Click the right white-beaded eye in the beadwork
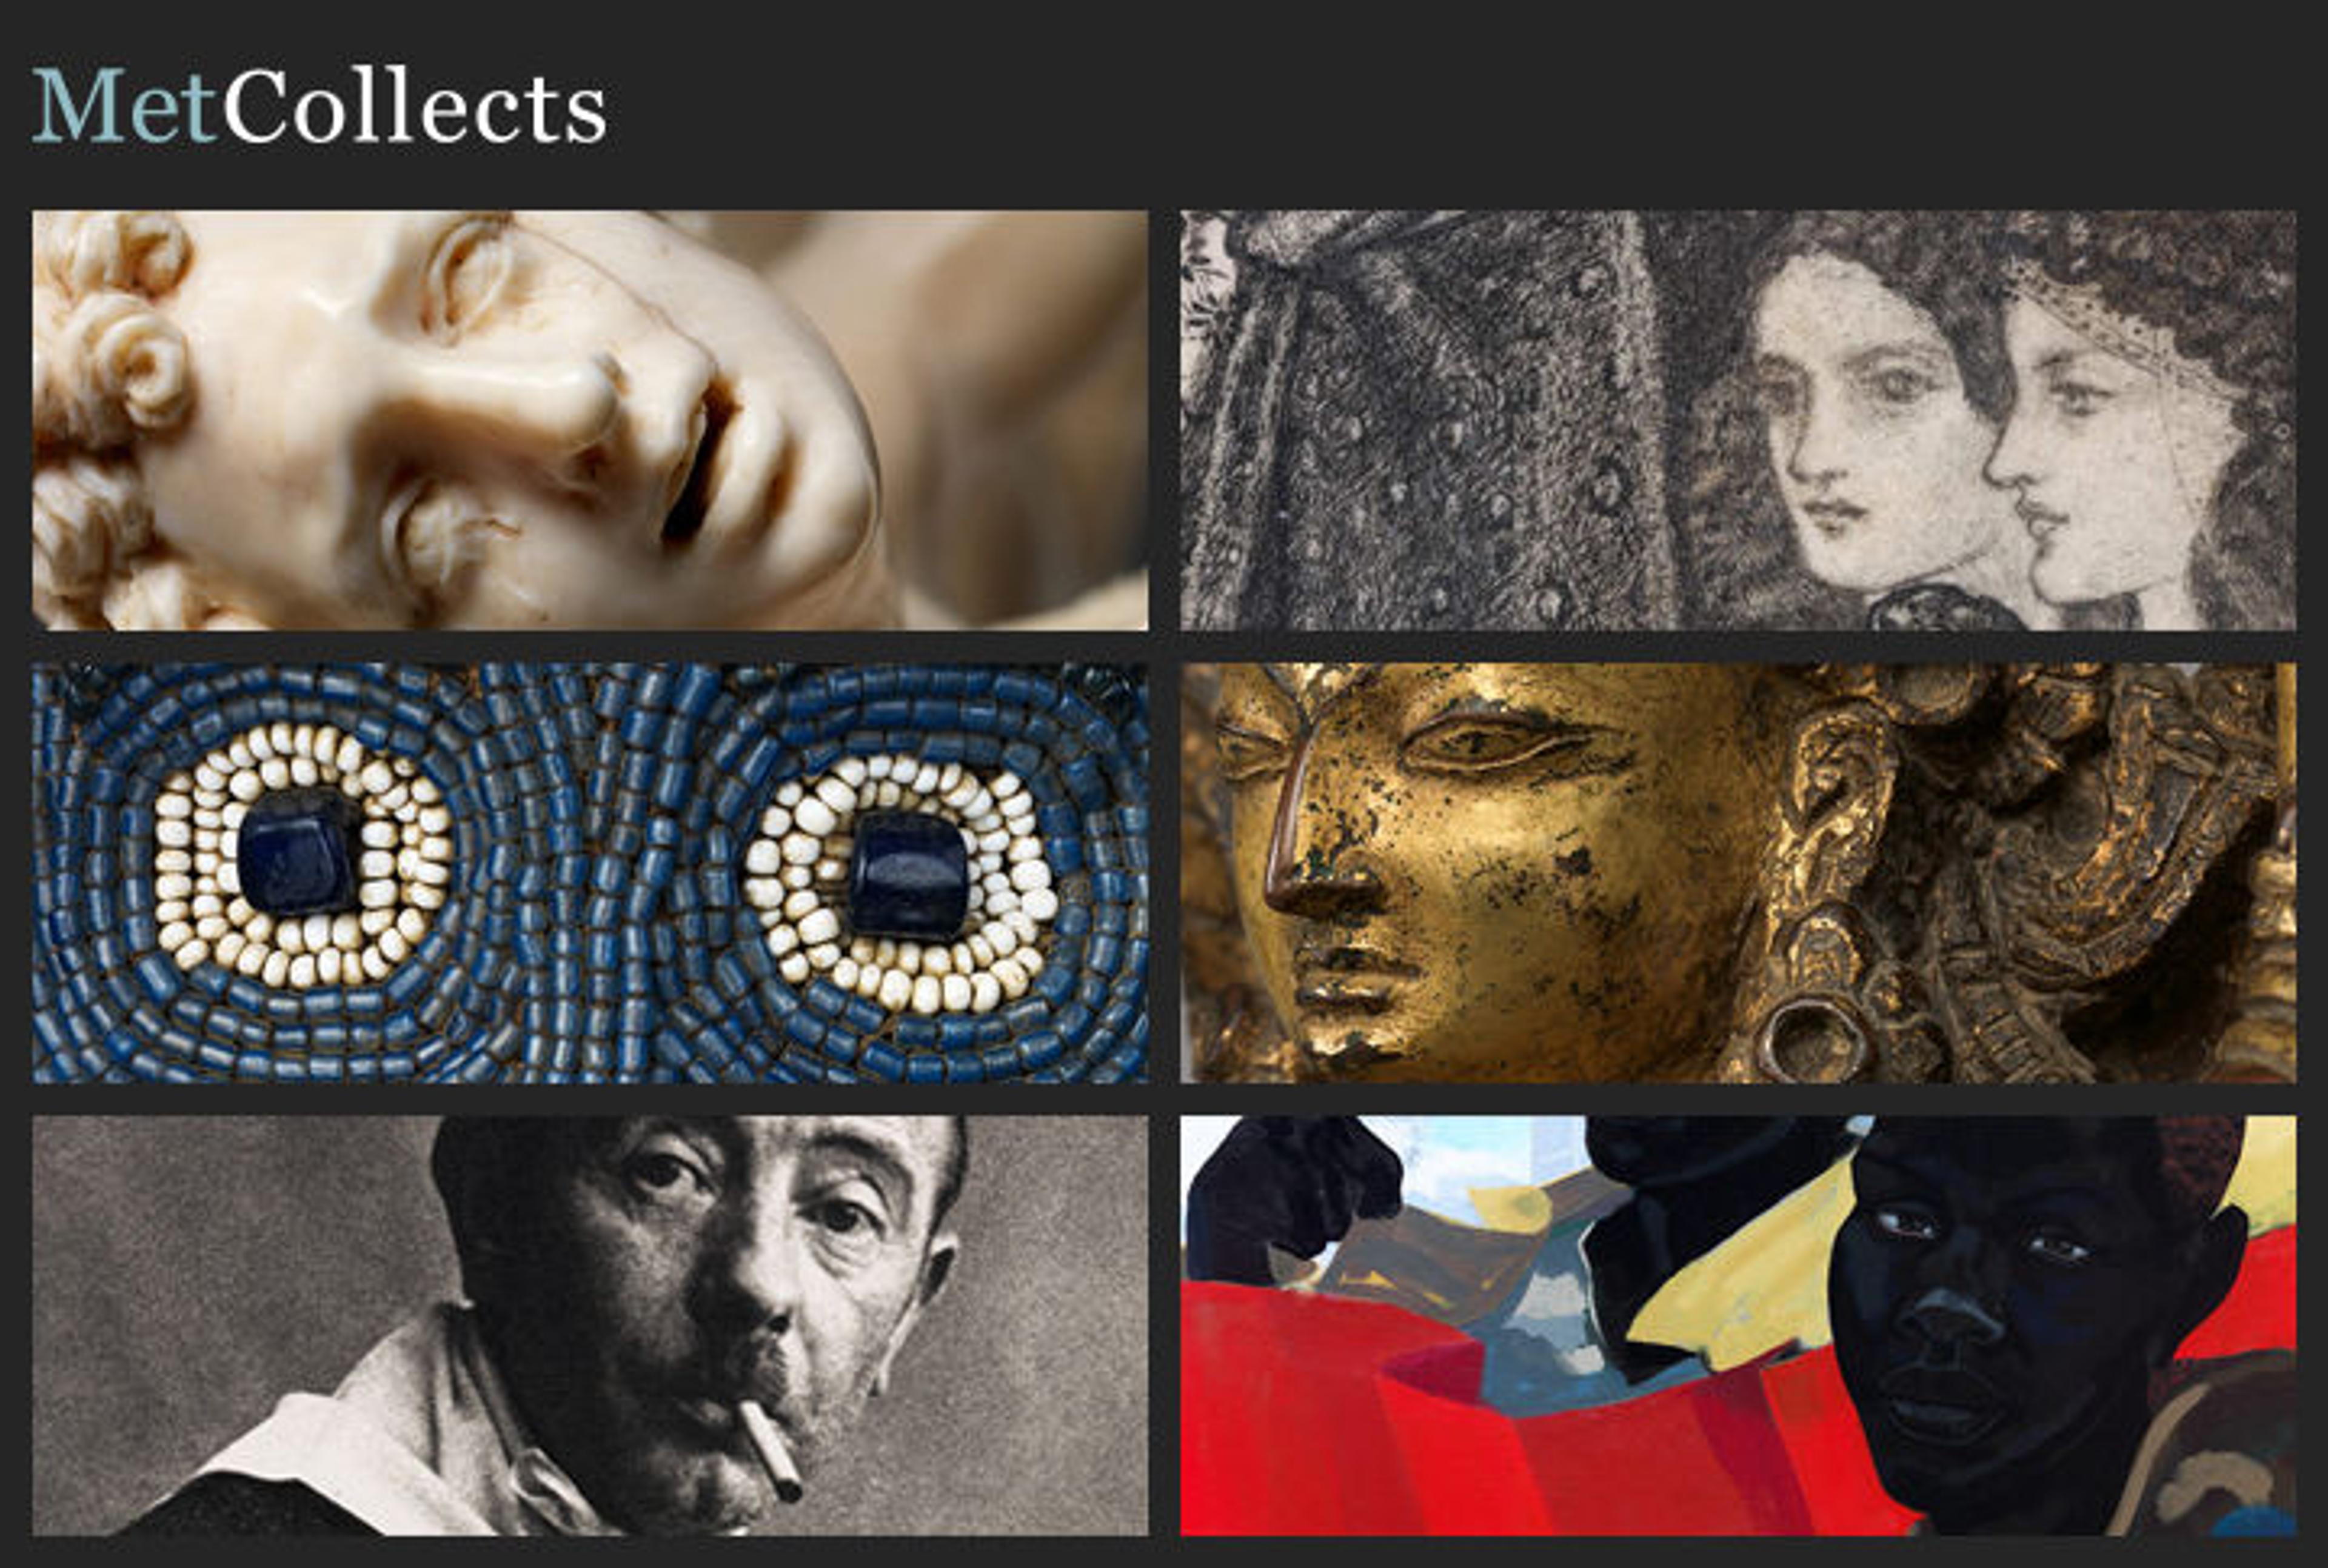The image size is (2328, 1568). tap(901, 880)
